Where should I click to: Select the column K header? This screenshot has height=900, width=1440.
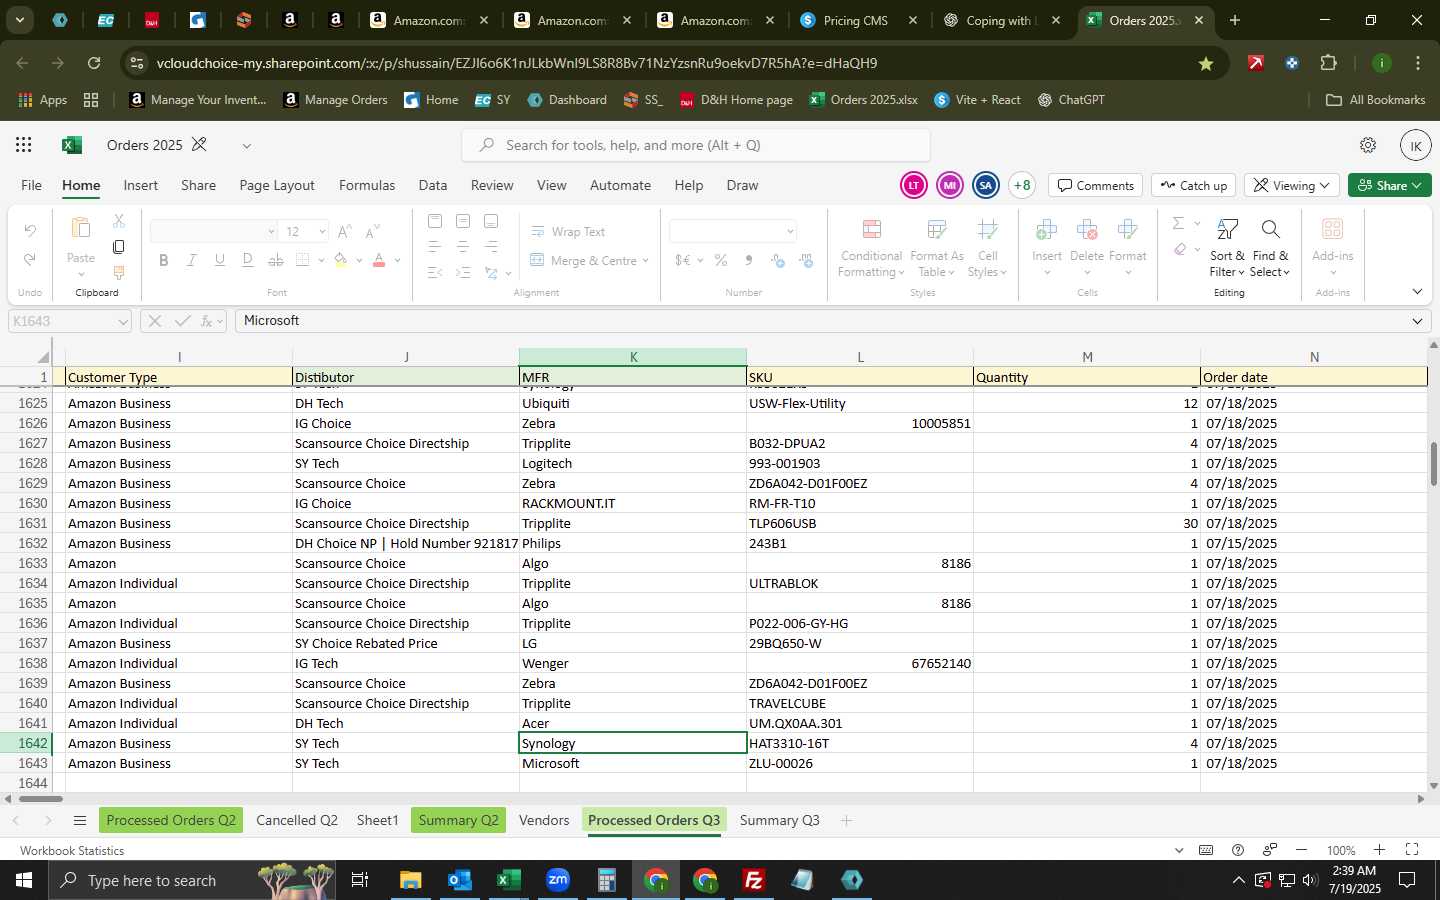tap(633, 357)
